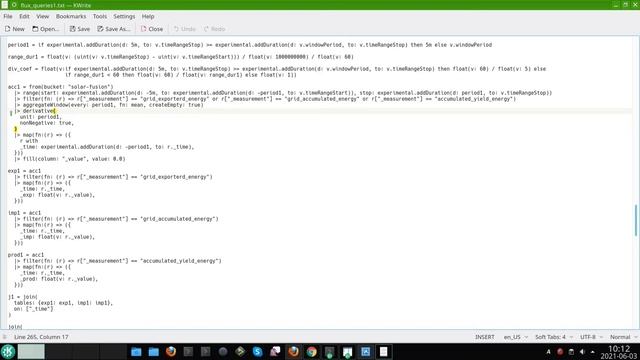Screen dimensions: 640x360
Task: Click the line 'prod1 = acc1'
Action: [x=26, y=255]
